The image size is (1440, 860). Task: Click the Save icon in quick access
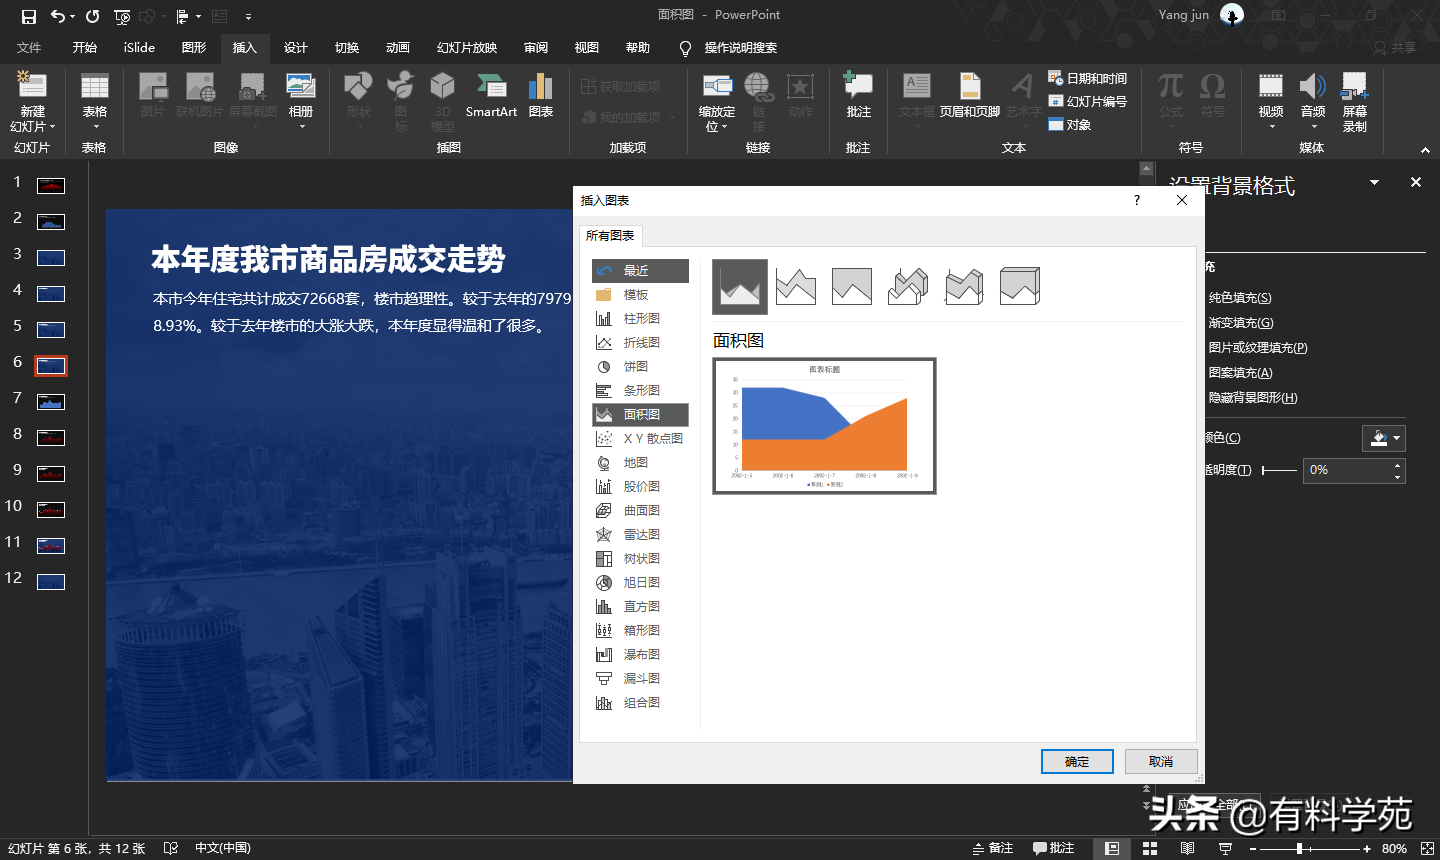29,16
